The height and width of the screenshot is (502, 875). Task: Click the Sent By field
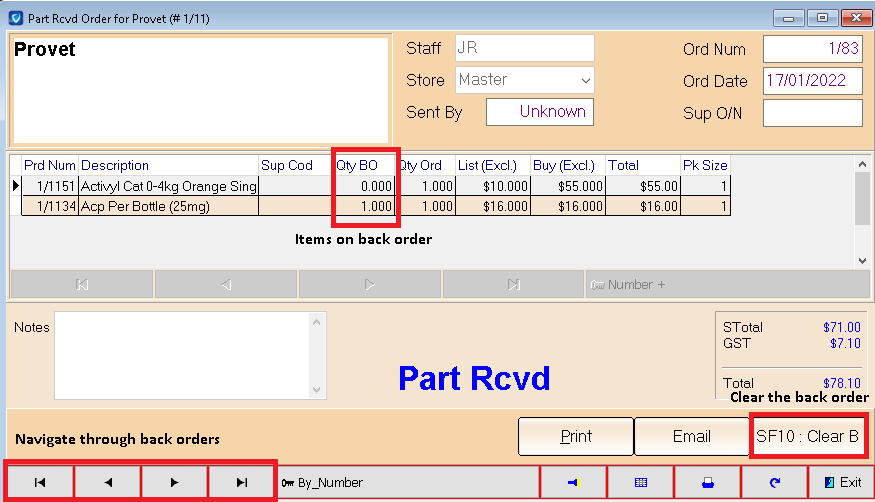pyautogui.click(x=540, y=112)
